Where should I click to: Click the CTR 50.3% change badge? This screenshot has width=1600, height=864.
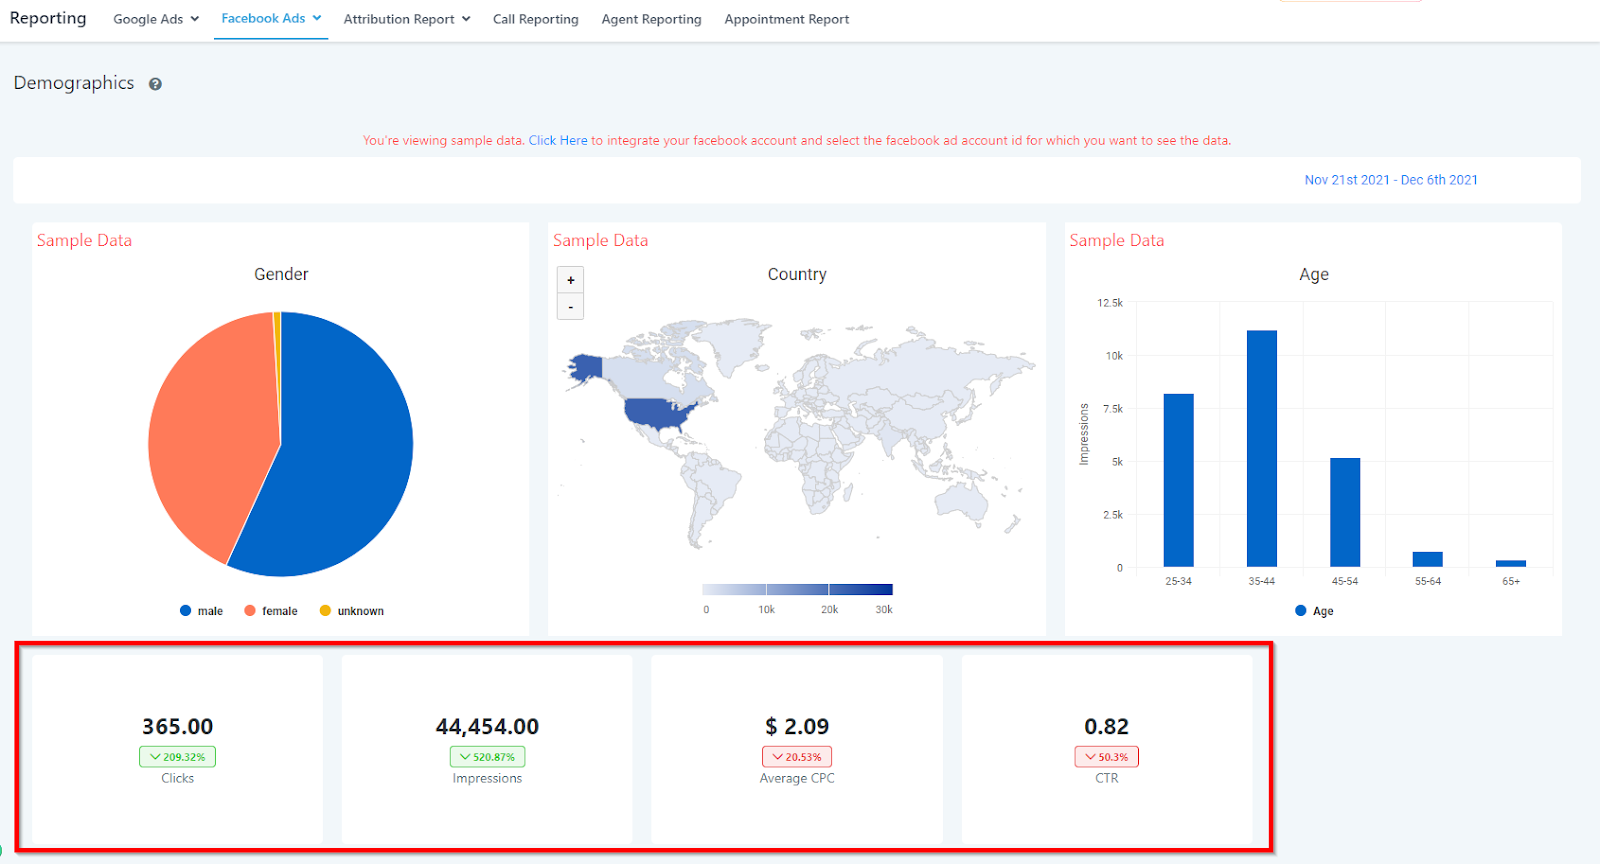click(1106, 757)
